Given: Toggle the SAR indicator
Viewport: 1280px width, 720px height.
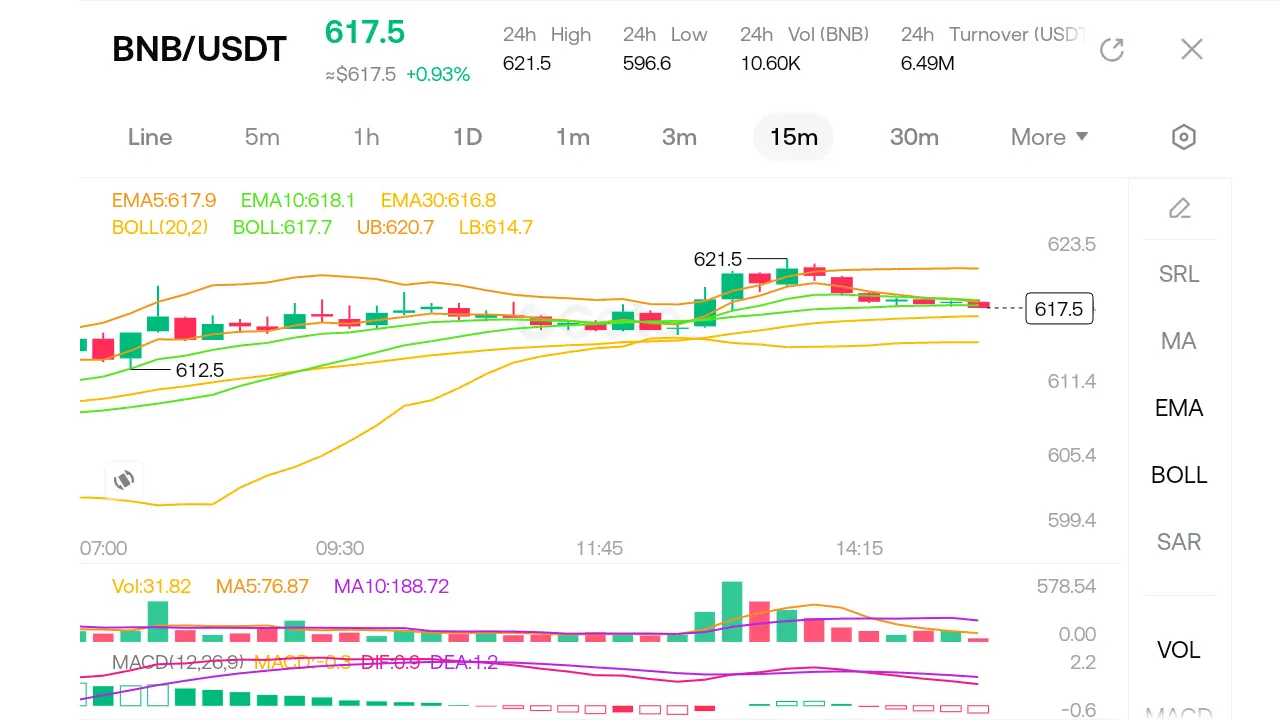Looking at the screenshot, I should (1179, 542).
